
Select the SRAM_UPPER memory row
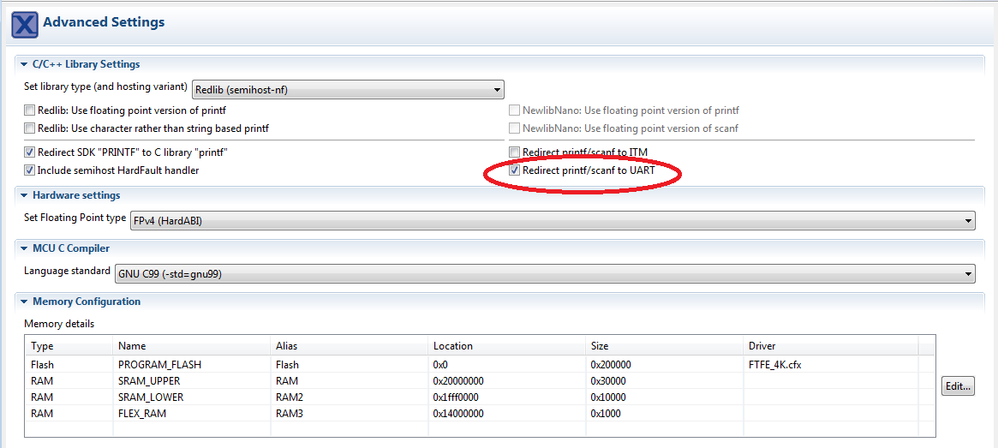coord(480,381)
